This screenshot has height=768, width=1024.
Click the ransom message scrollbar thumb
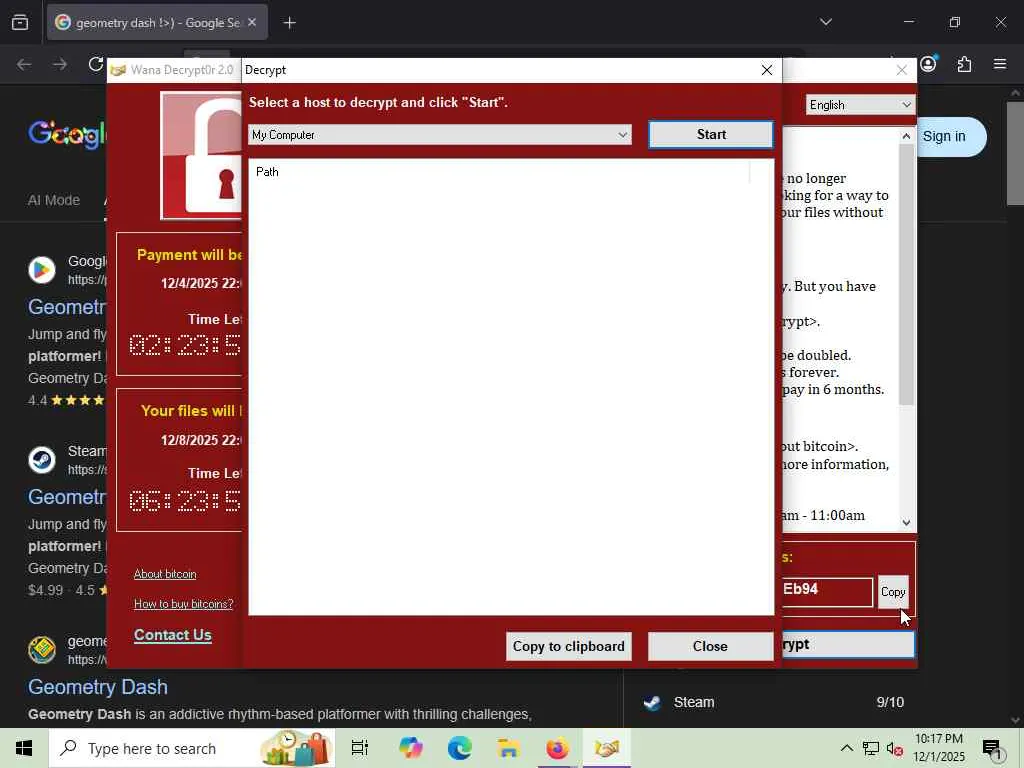[906, 274]
